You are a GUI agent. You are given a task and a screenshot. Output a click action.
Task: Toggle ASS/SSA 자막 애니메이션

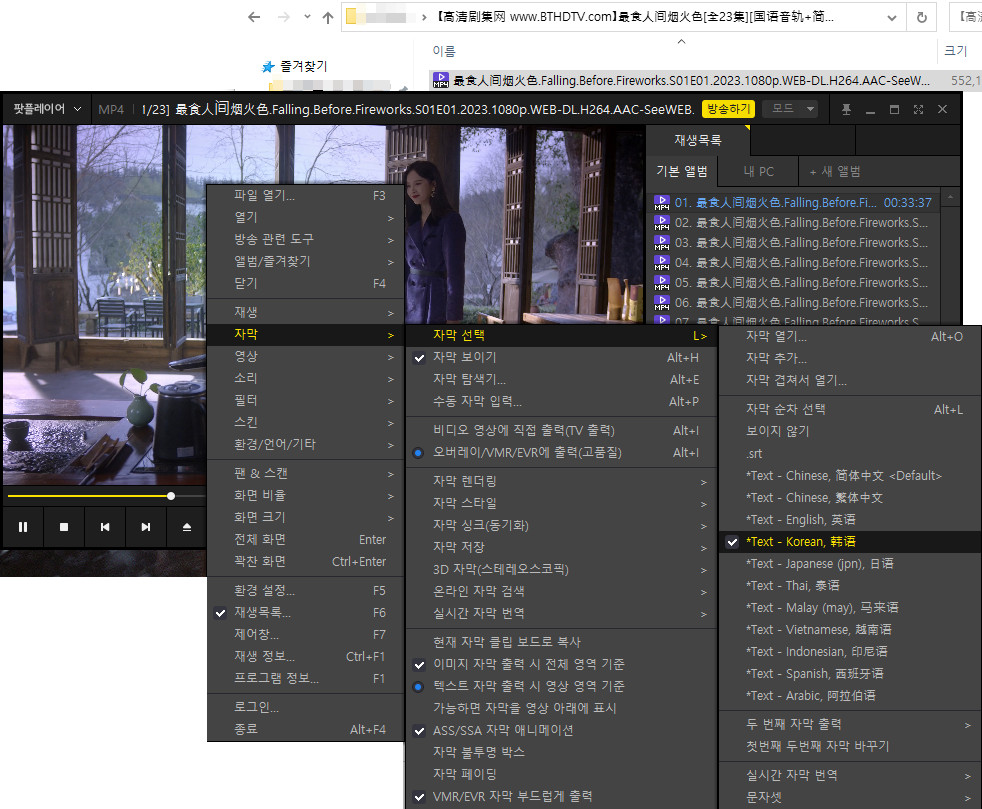click(561, 731)
